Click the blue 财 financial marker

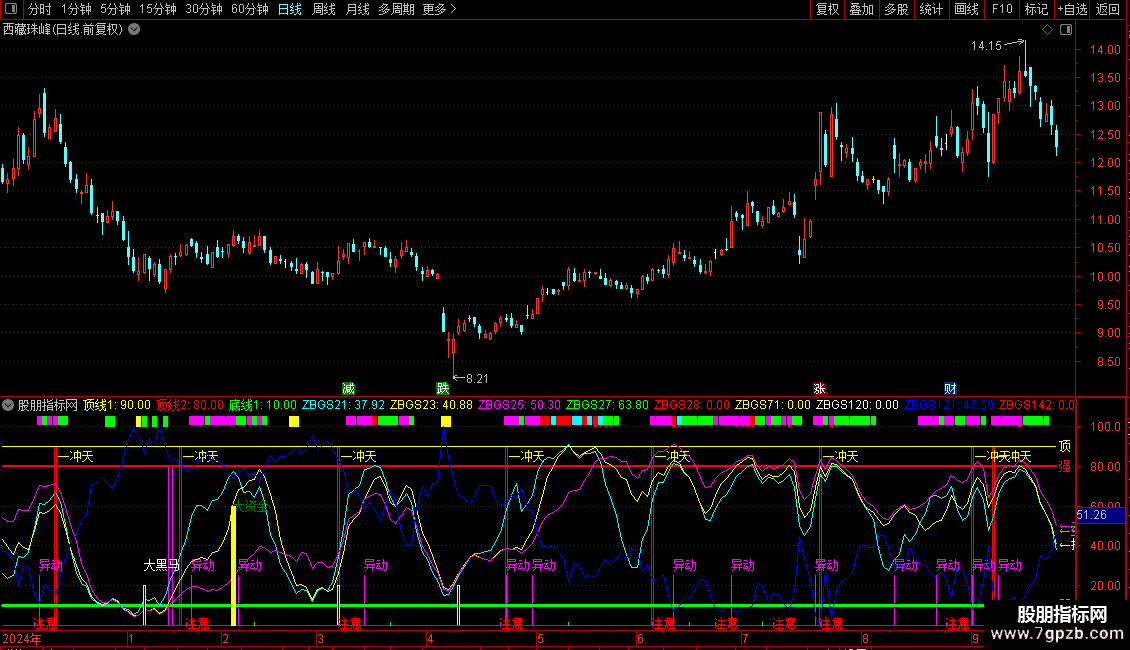click(951, 389)
